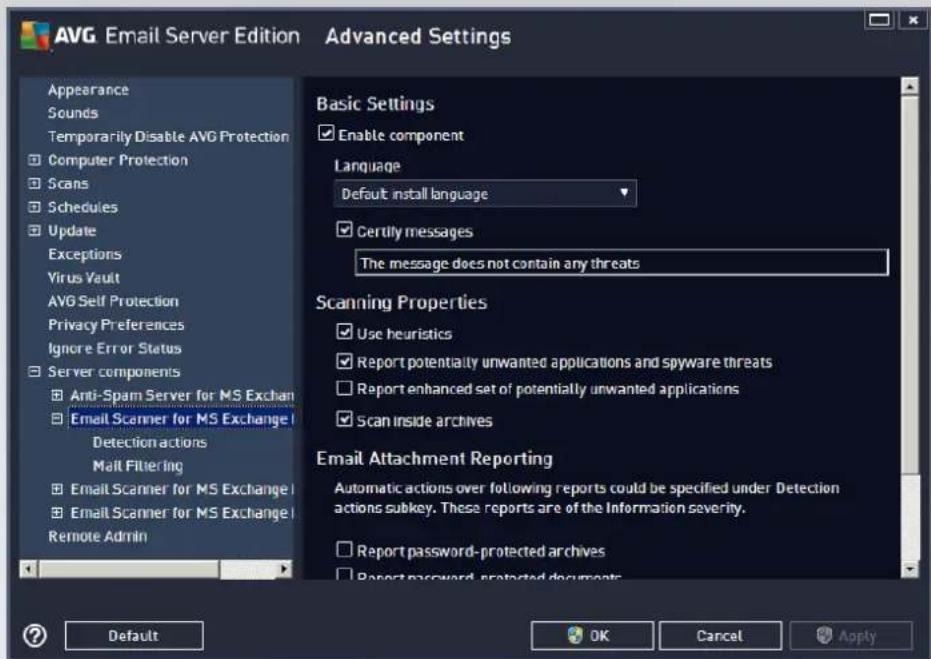Click the certify message text field
This screenshot has height=659, width=931.
click(622, 263)
